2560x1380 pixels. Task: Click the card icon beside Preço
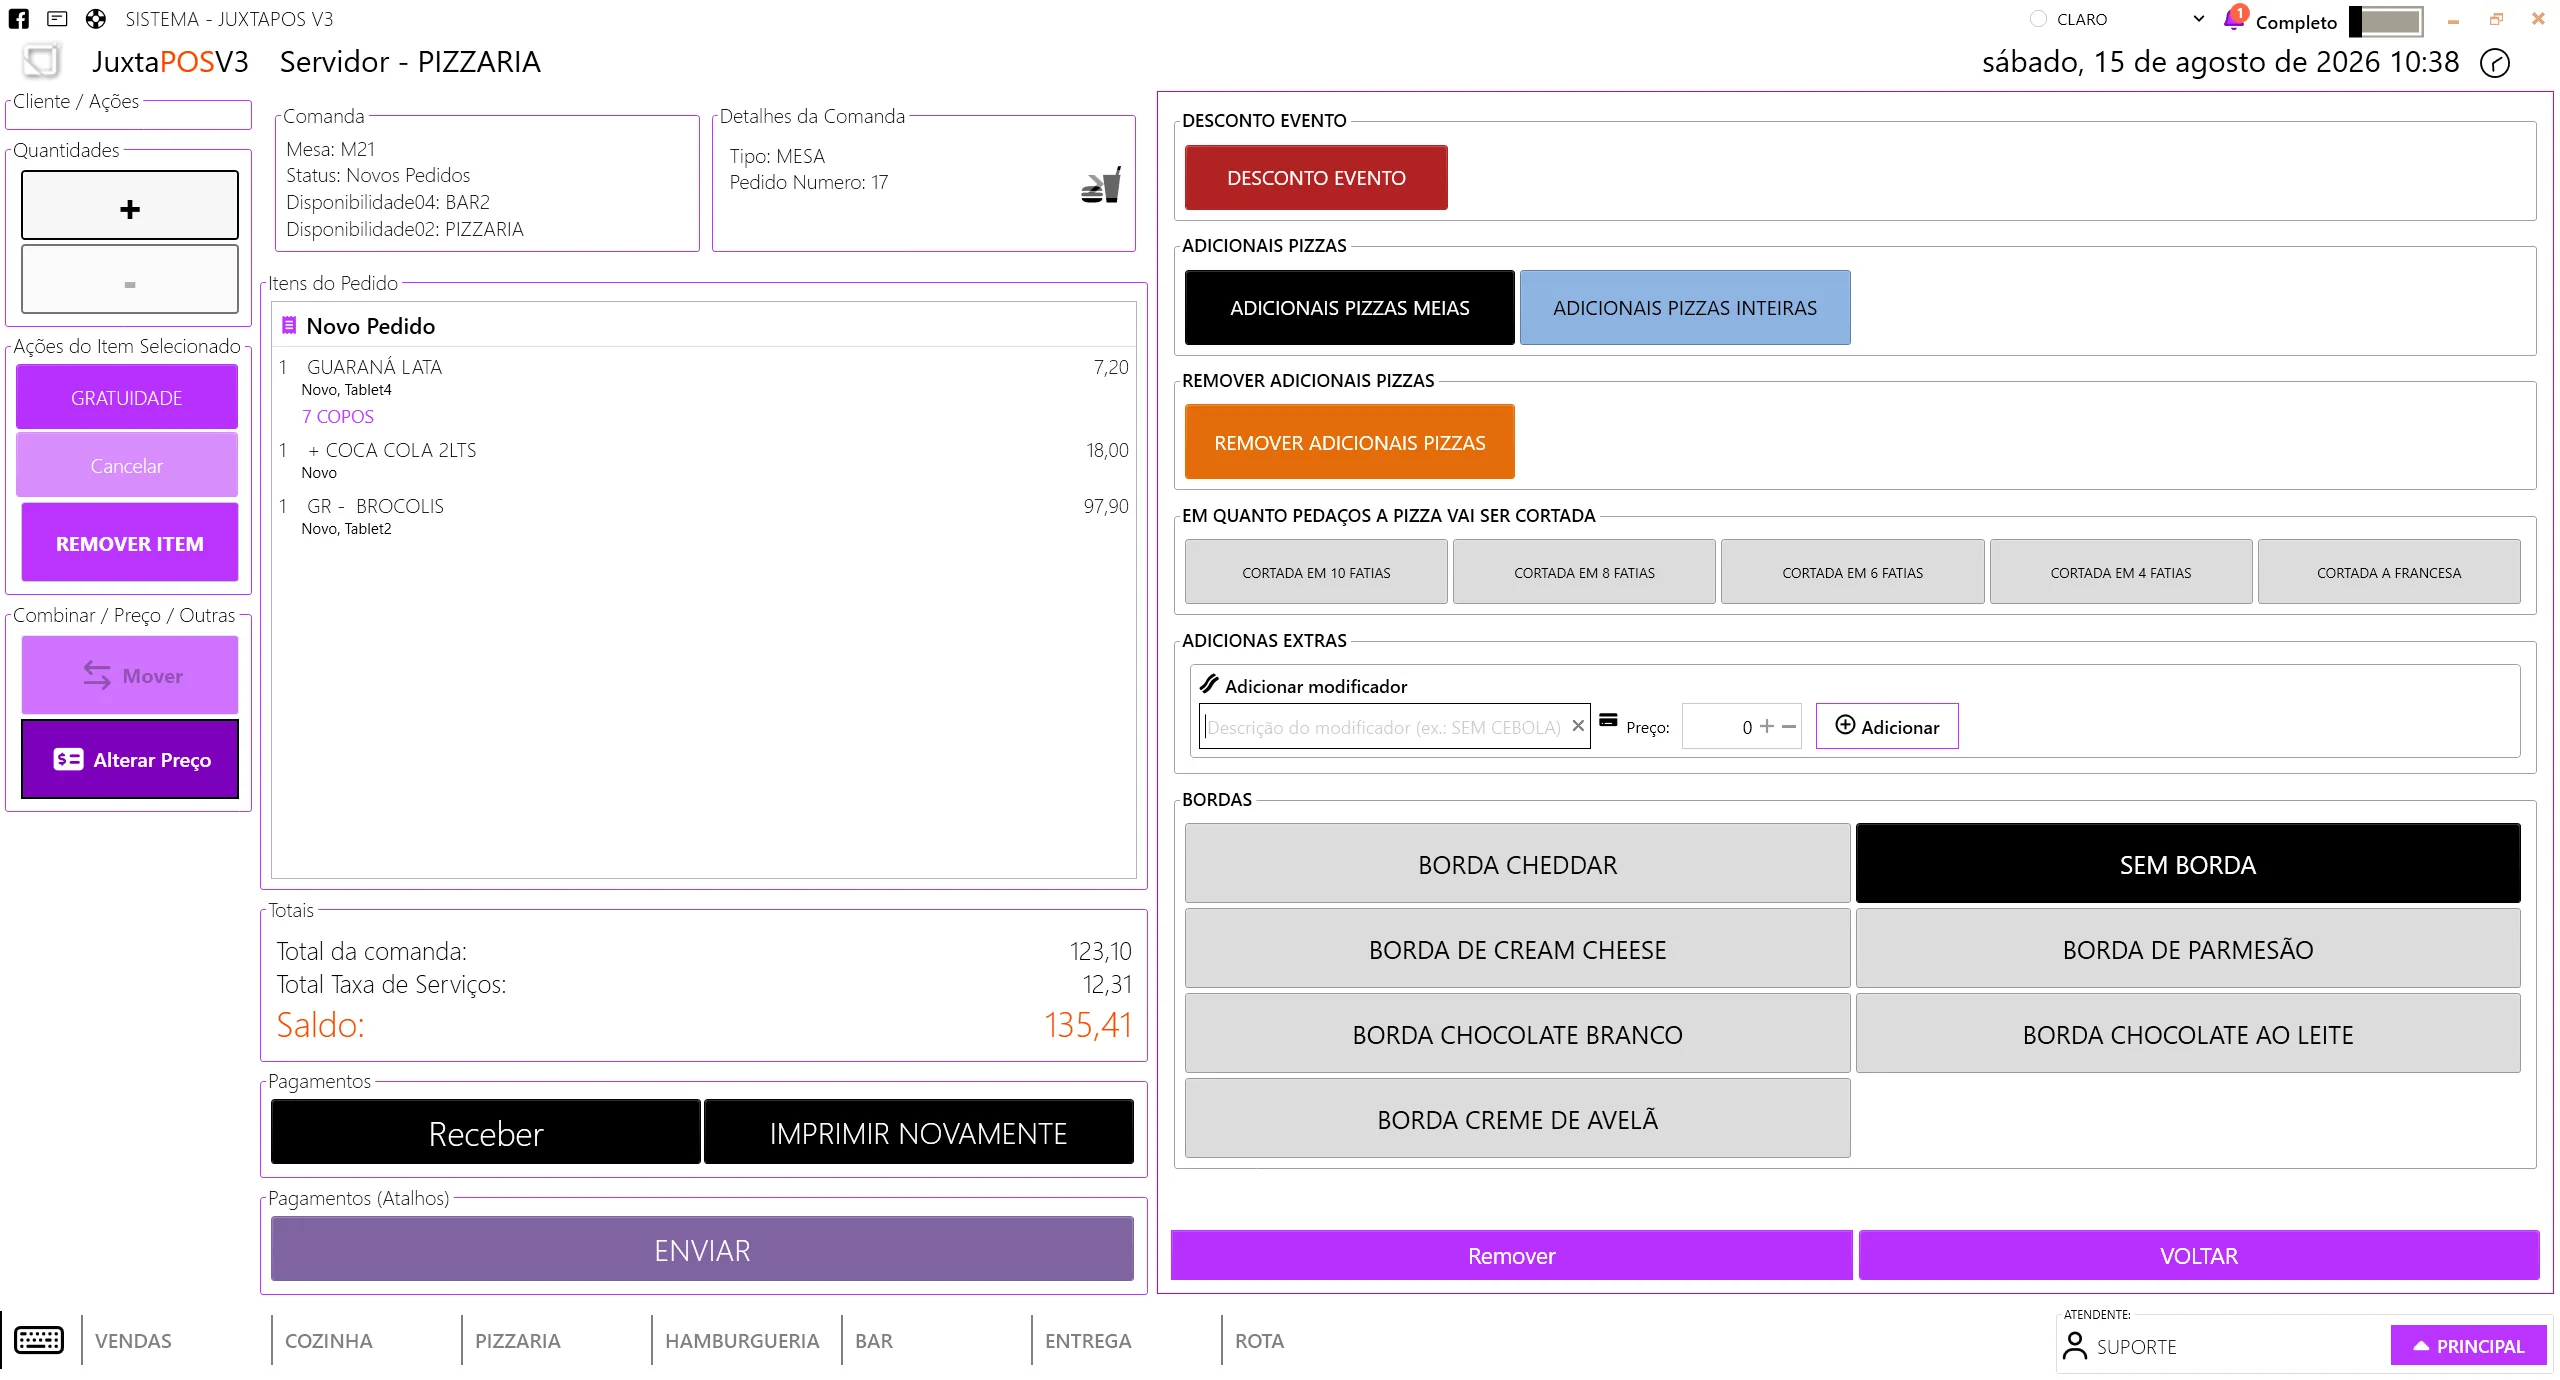1608,720
